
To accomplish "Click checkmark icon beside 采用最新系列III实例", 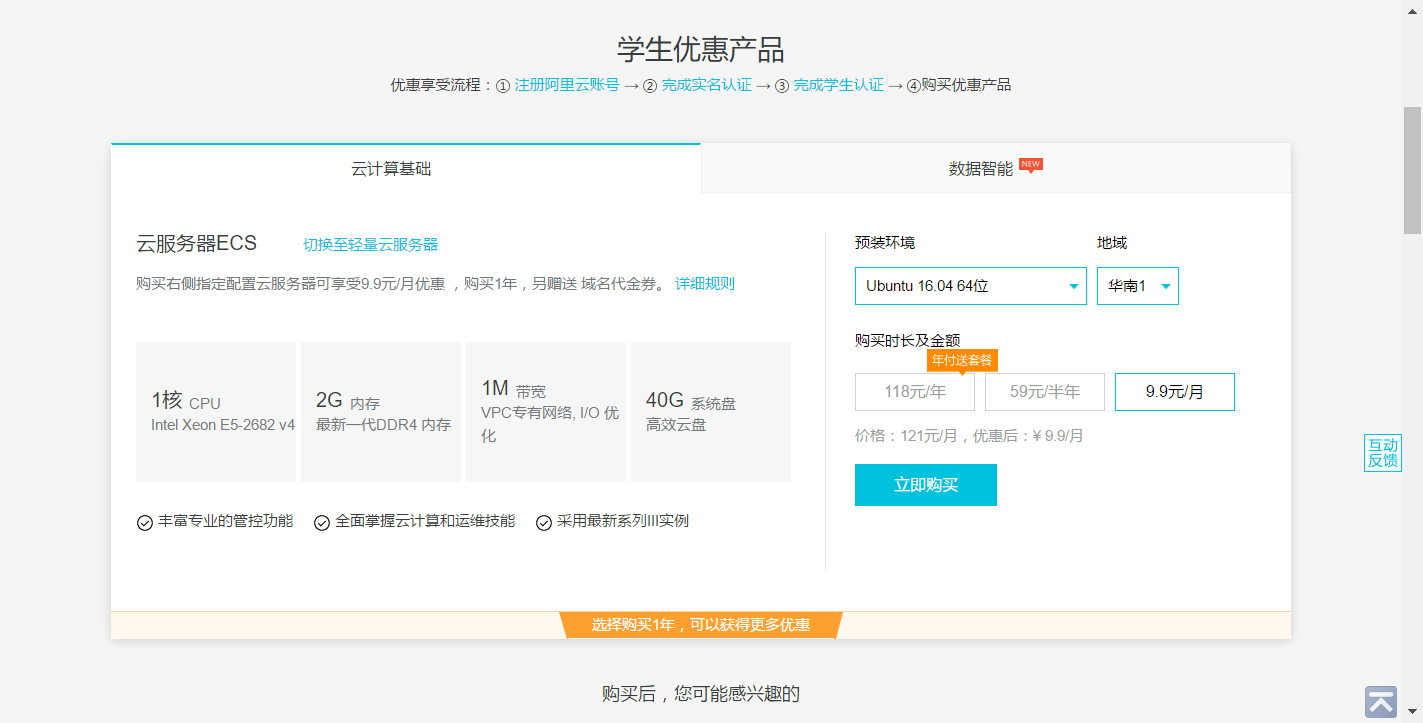I will coord(544,522).
